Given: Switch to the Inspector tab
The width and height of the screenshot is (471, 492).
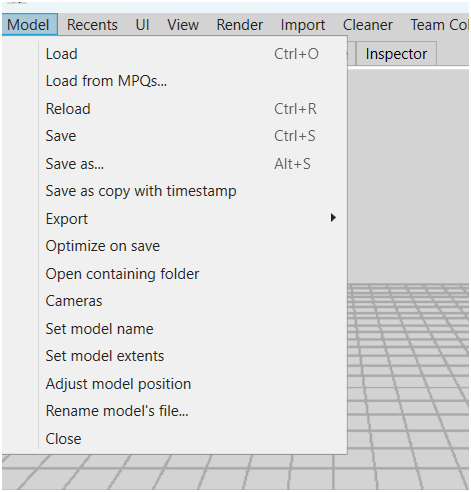Looking at the screenshot, I should (x=396, y=54).
